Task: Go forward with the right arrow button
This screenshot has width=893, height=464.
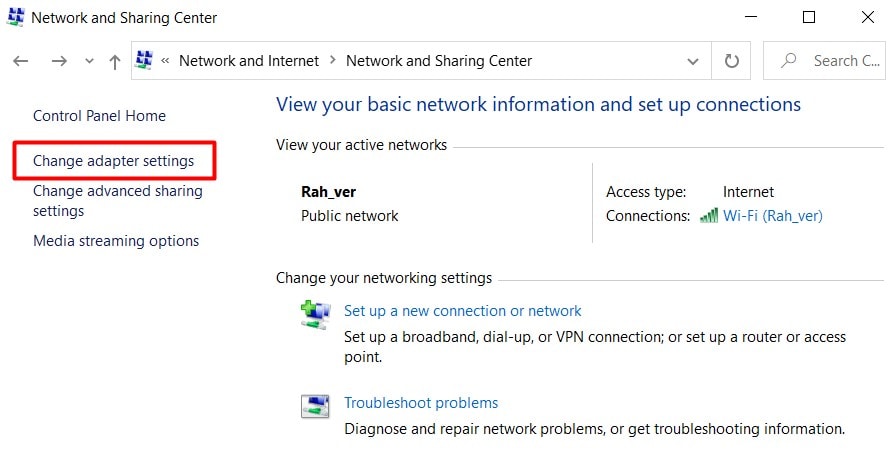Action: [59, 61]
